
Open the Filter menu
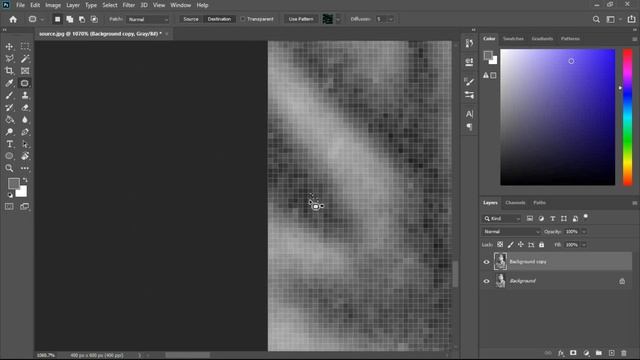click(x=129, y=5)
